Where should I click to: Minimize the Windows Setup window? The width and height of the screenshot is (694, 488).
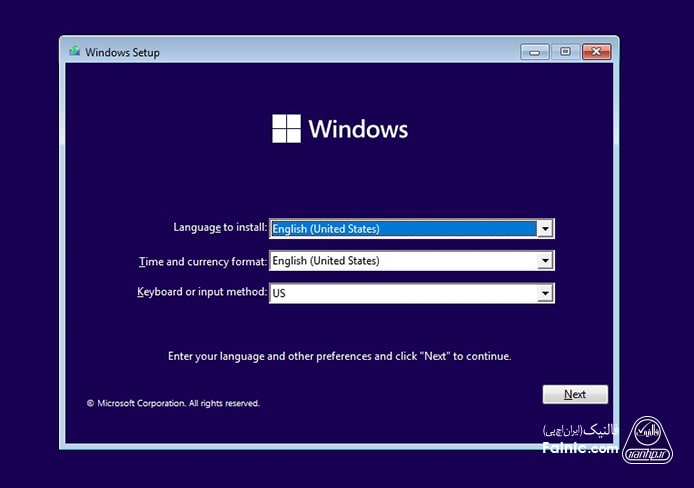[x=534, y=51]
